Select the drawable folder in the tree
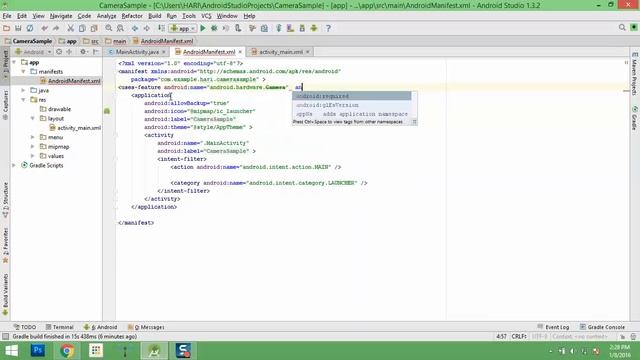 (x=59, y=109)
